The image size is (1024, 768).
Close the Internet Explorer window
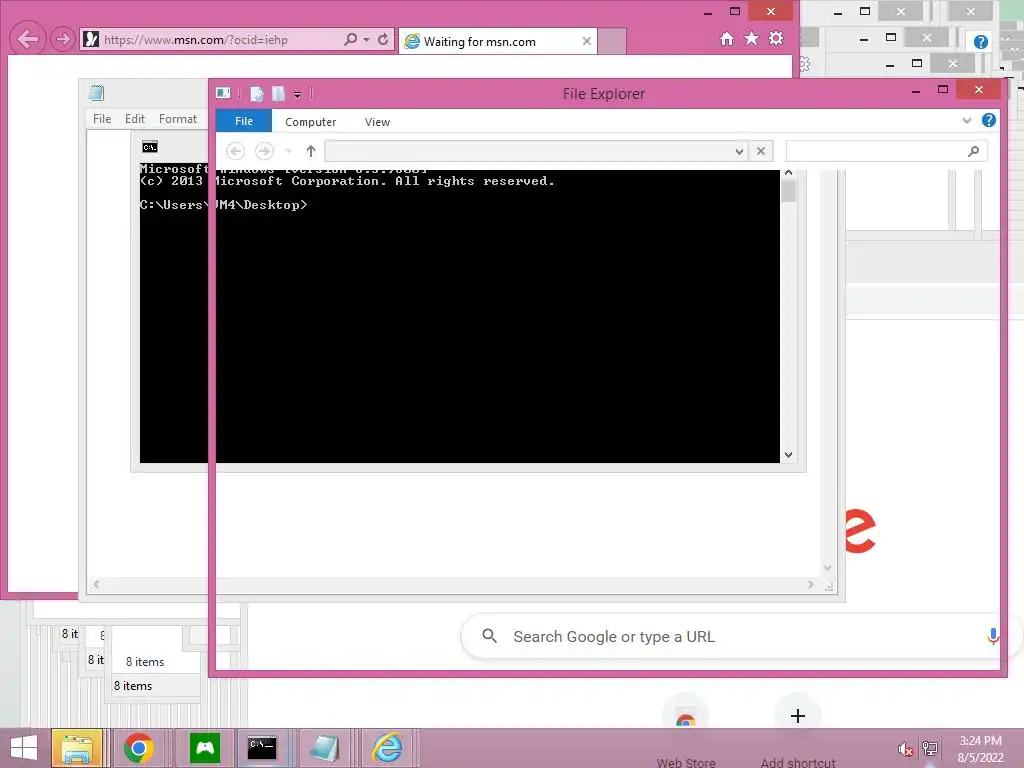771,11
